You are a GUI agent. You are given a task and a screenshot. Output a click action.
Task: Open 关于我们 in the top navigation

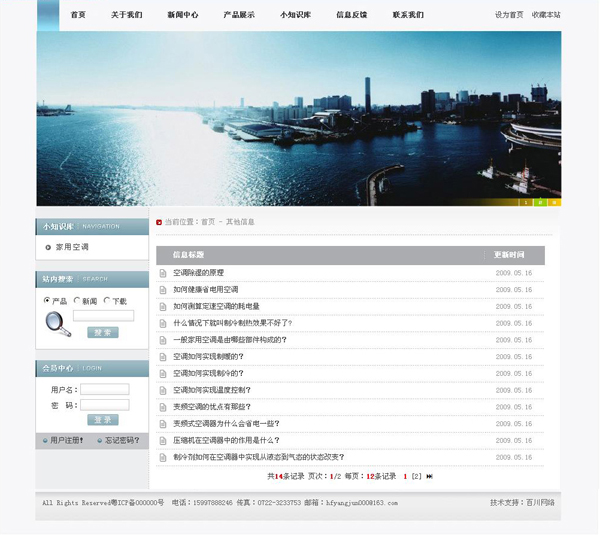pyautogui.click(x=126, y=15)
